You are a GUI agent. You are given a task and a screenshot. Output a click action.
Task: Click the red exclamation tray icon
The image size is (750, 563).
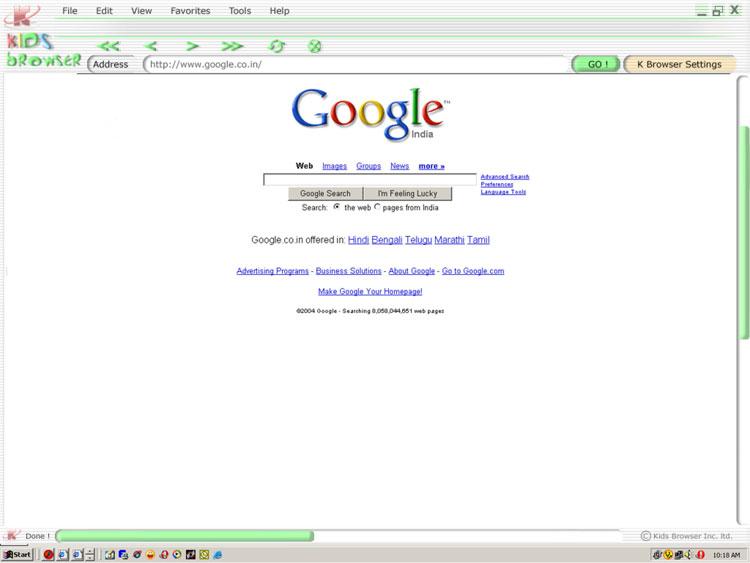coord(700,555)
